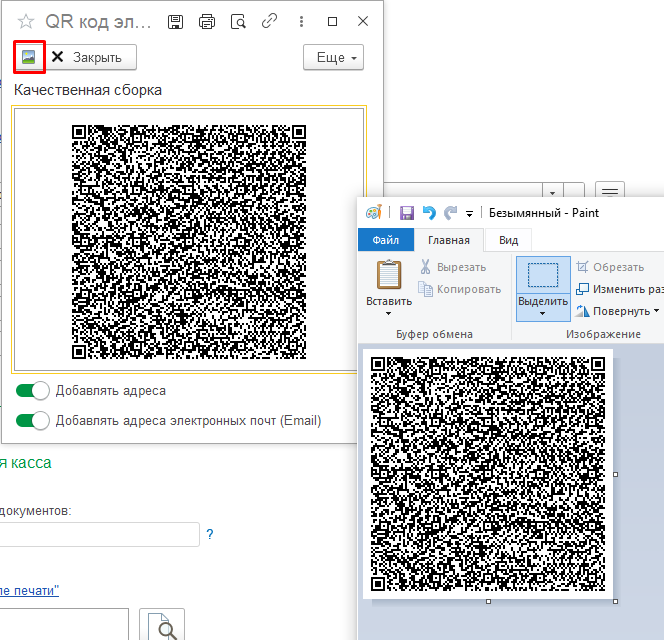This screenshot has width=664, height=640.
Task: Click the right-edge canvas resize handle in Paint
Action: point(615,474)
